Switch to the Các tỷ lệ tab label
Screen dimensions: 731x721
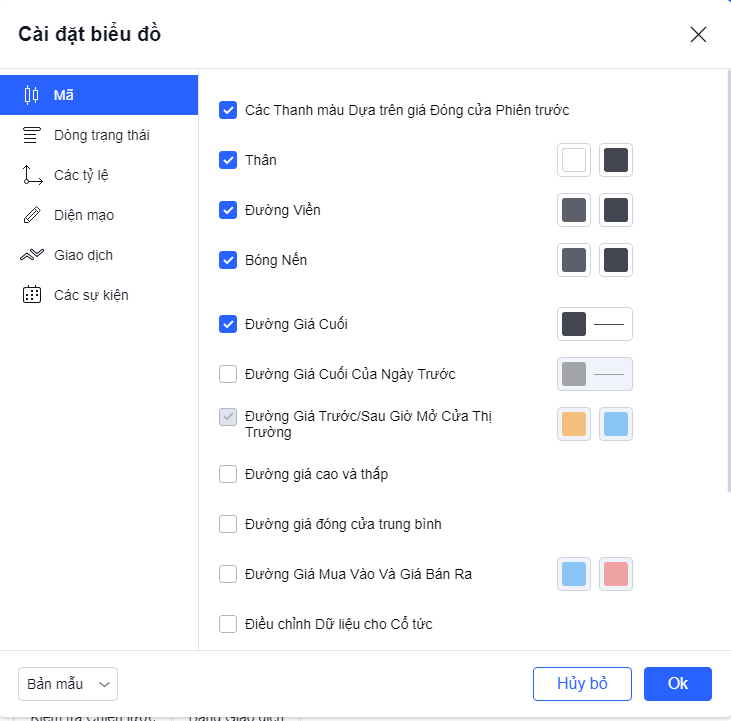81,175
